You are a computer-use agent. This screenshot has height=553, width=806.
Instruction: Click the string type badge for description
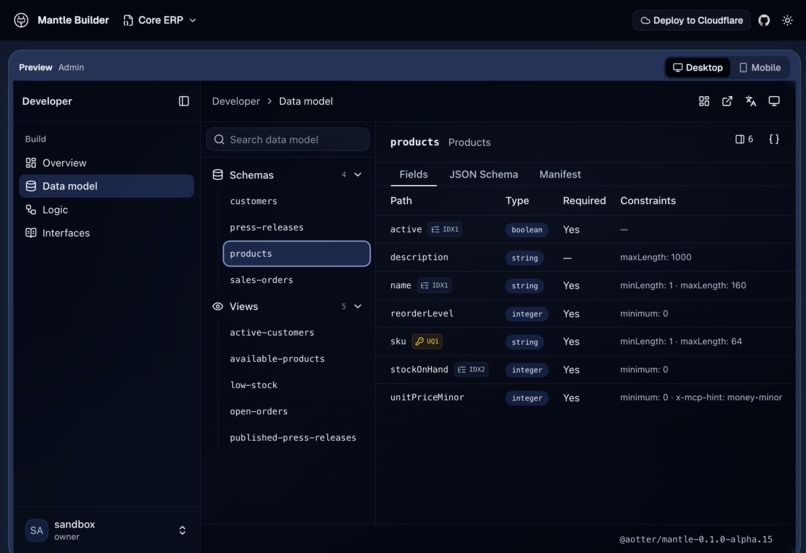coord(524,258)
